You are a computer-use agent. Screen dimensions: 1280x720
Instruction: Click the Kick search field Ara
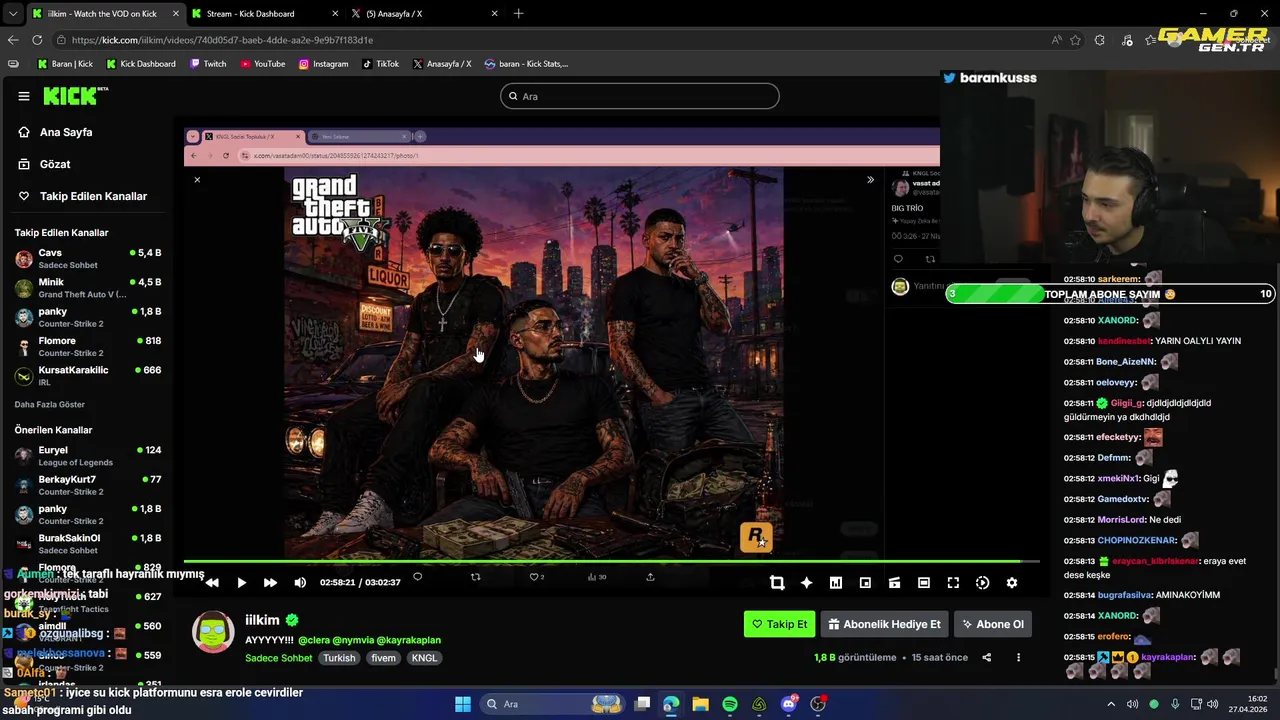640,96
